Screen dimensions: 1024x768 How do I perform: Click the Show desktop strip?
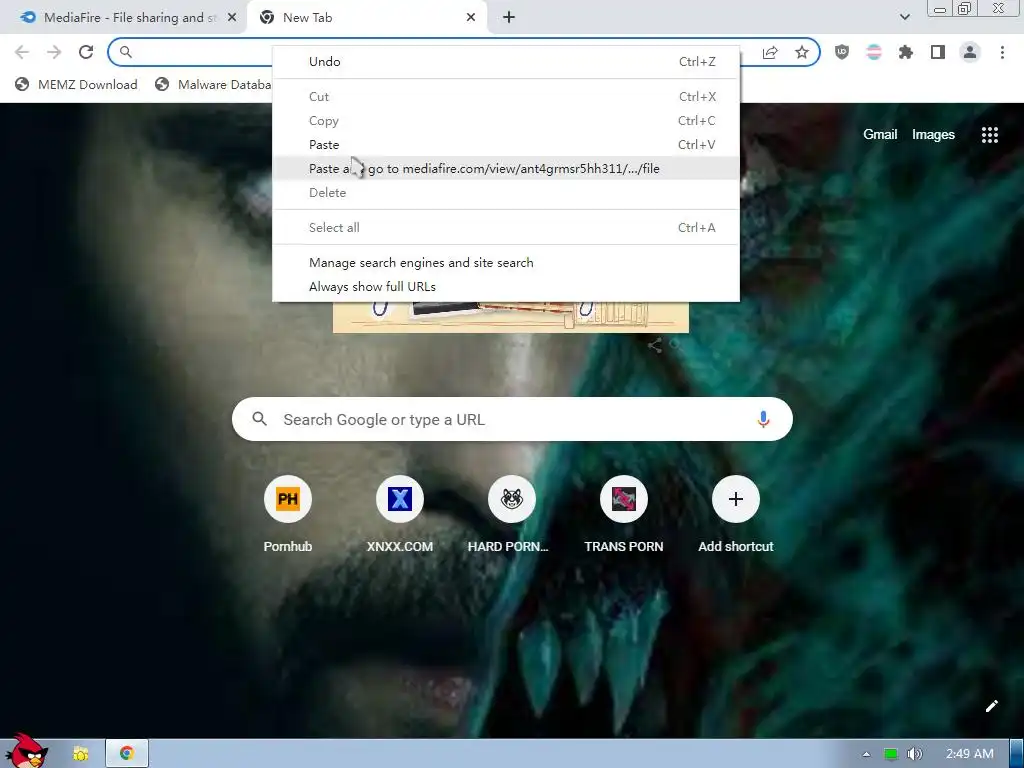(1017, 754)
